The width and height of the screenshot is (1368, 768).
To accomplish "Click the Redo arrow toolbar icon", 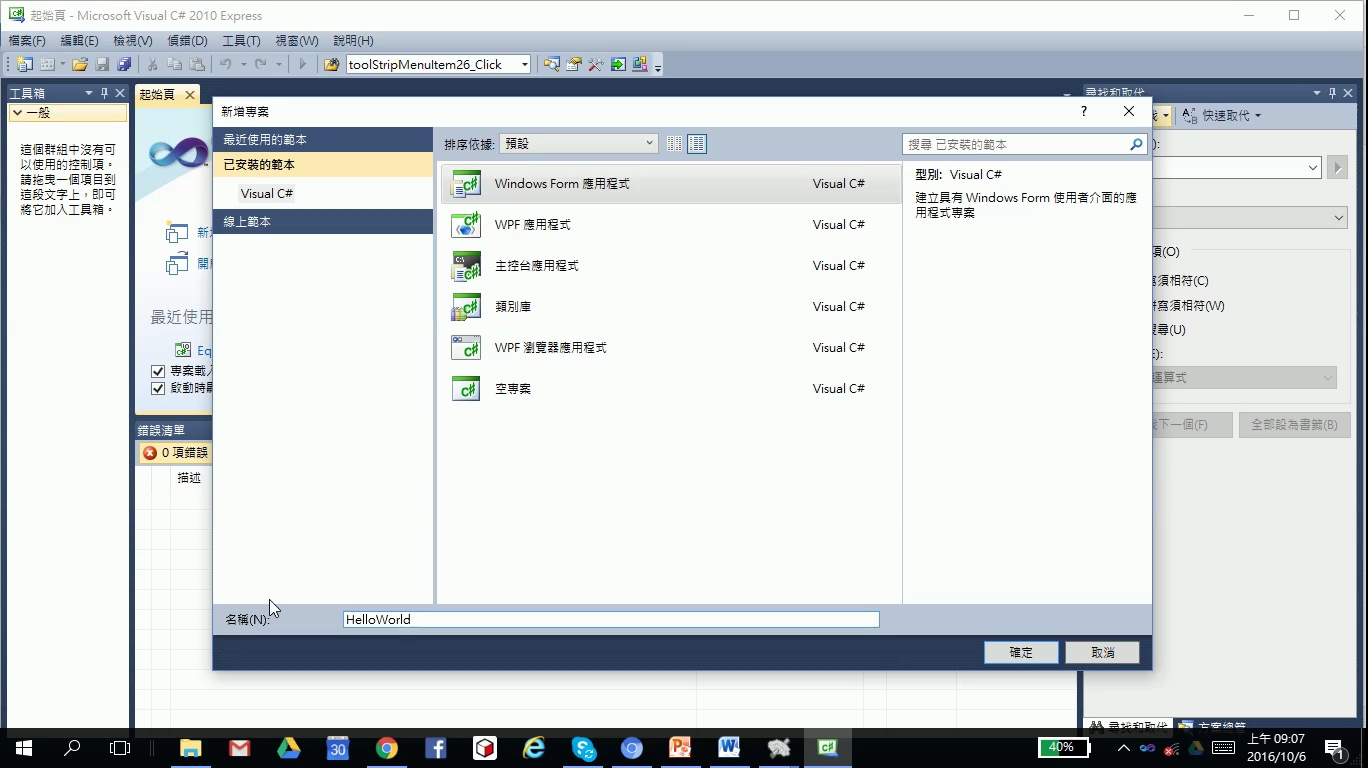I will [261, 64].
